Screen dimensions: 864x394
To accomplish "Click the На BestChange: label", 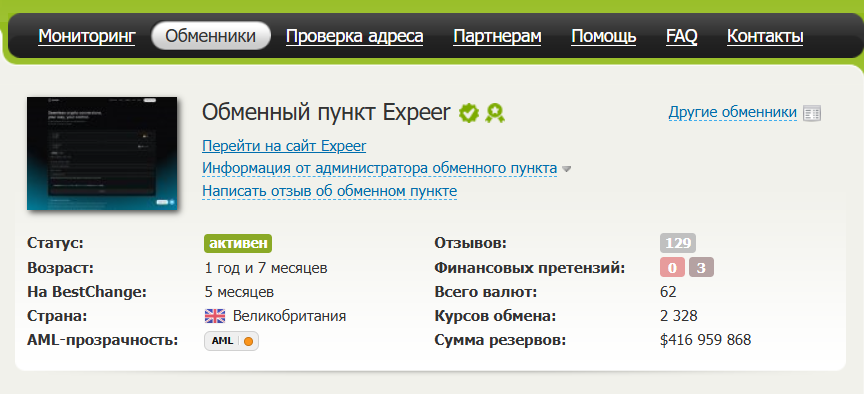I will coord(87,292).
